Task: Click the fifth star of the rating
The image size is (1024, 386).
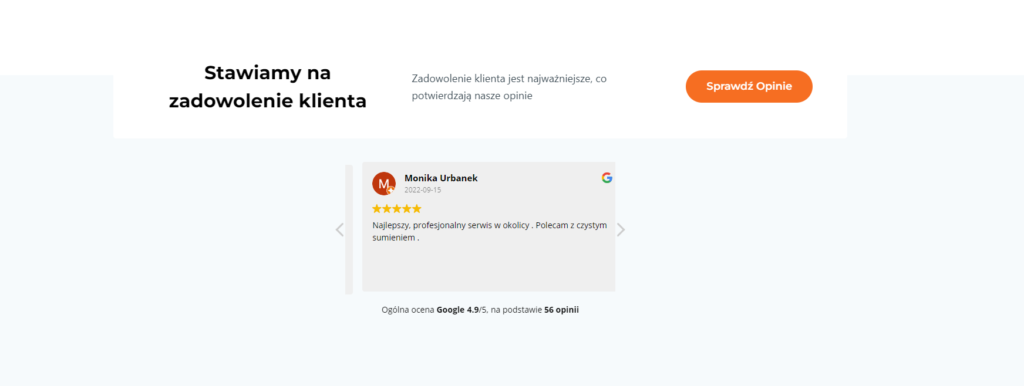Action: [417, 209]
